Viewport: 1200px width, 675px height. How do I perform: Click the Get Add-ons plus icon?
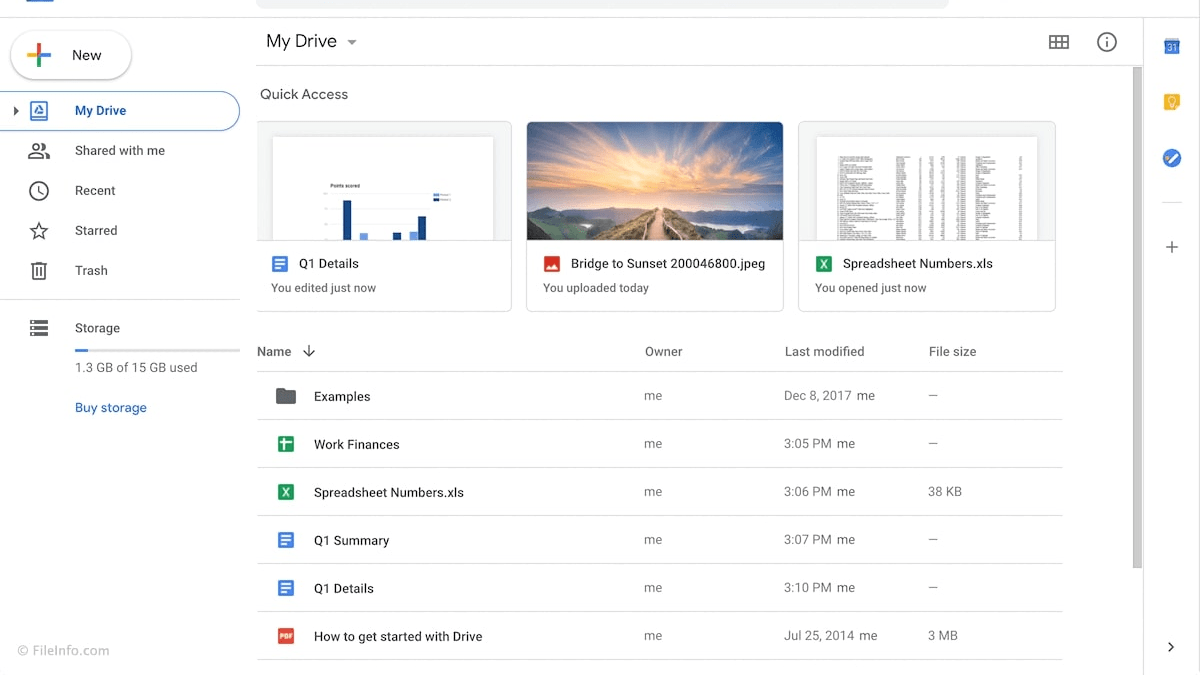click(1171, 246)
